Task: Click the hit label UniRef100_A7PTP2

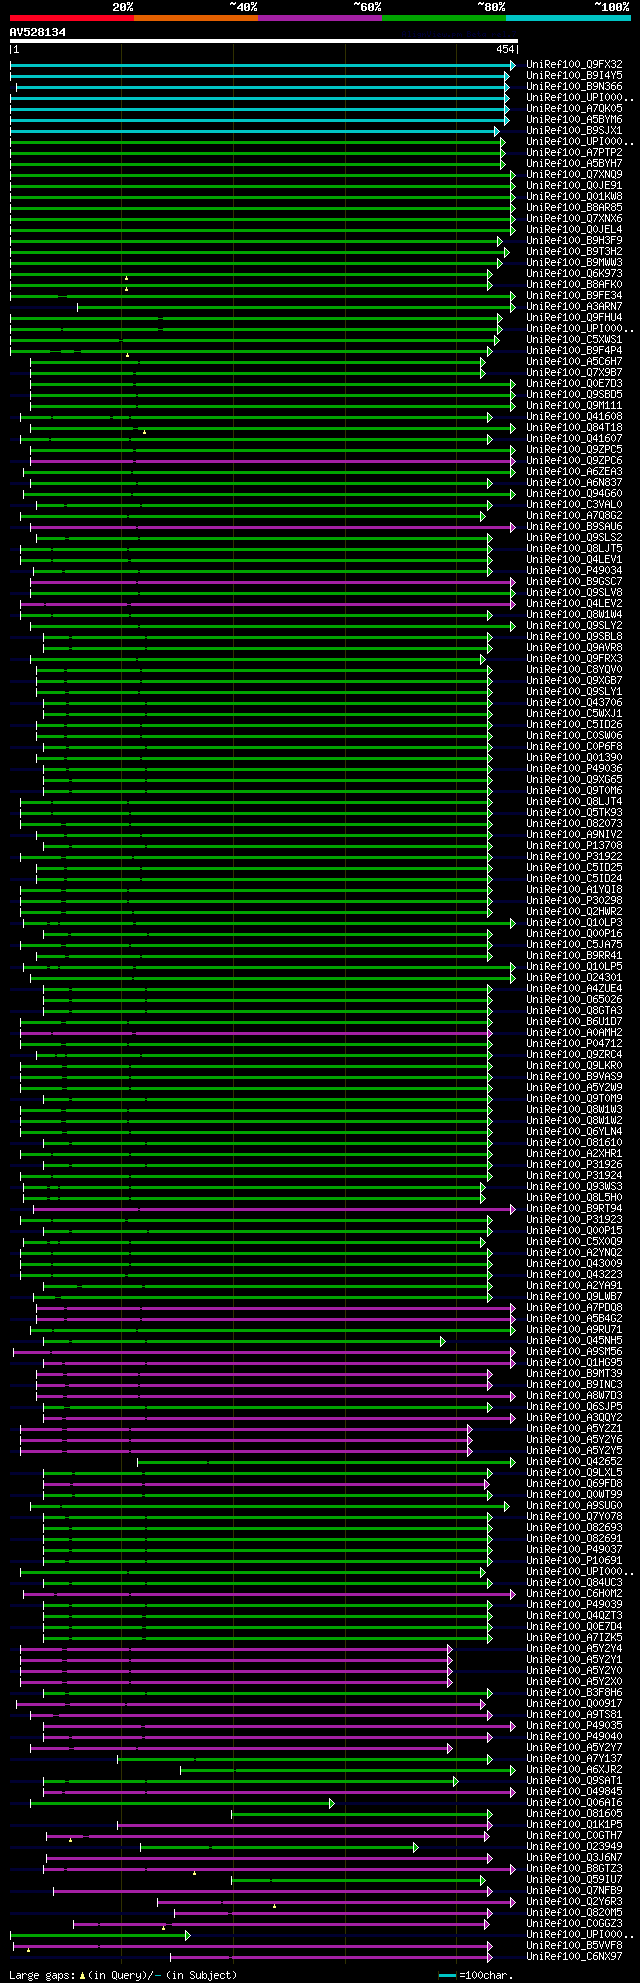Action: (x=574, y=152)
